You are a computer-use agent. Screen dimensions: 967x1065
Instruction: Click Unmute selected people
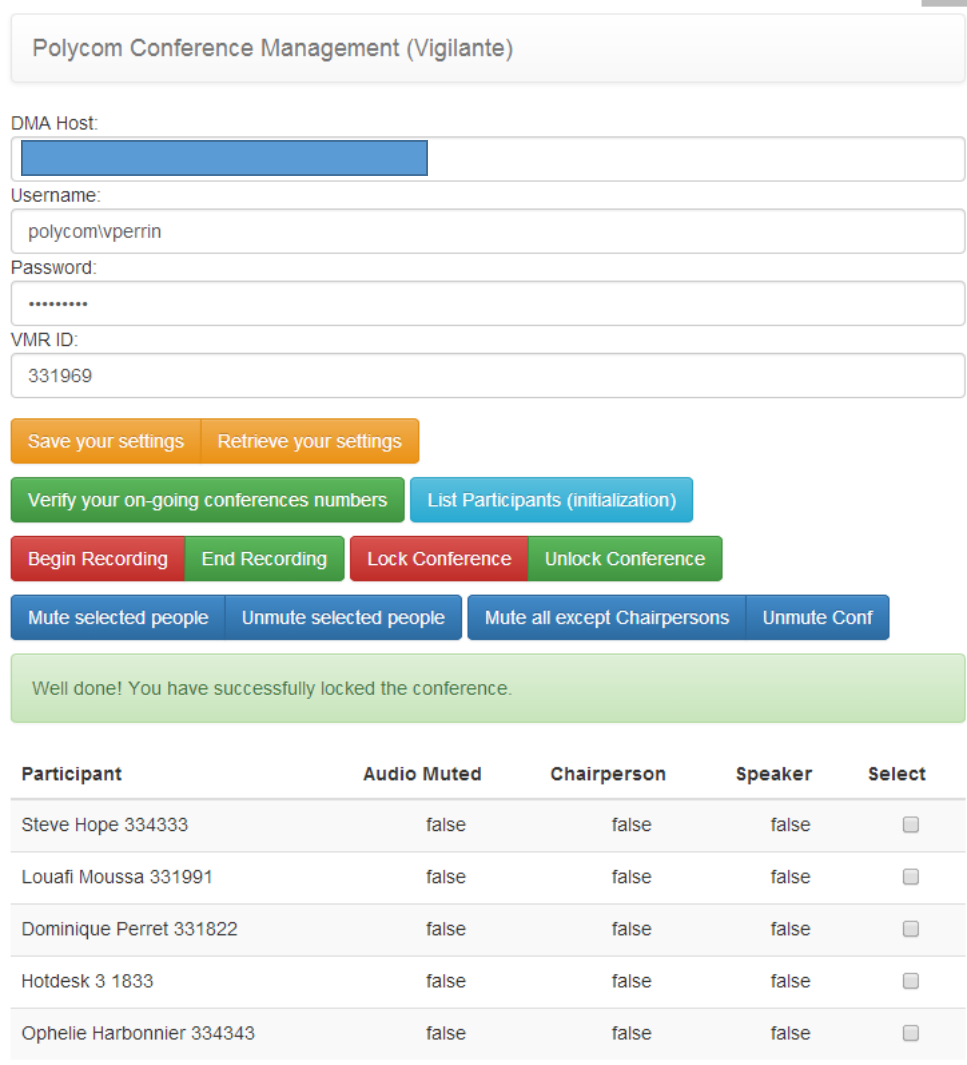pyautogui.click(x=343, y=617)
